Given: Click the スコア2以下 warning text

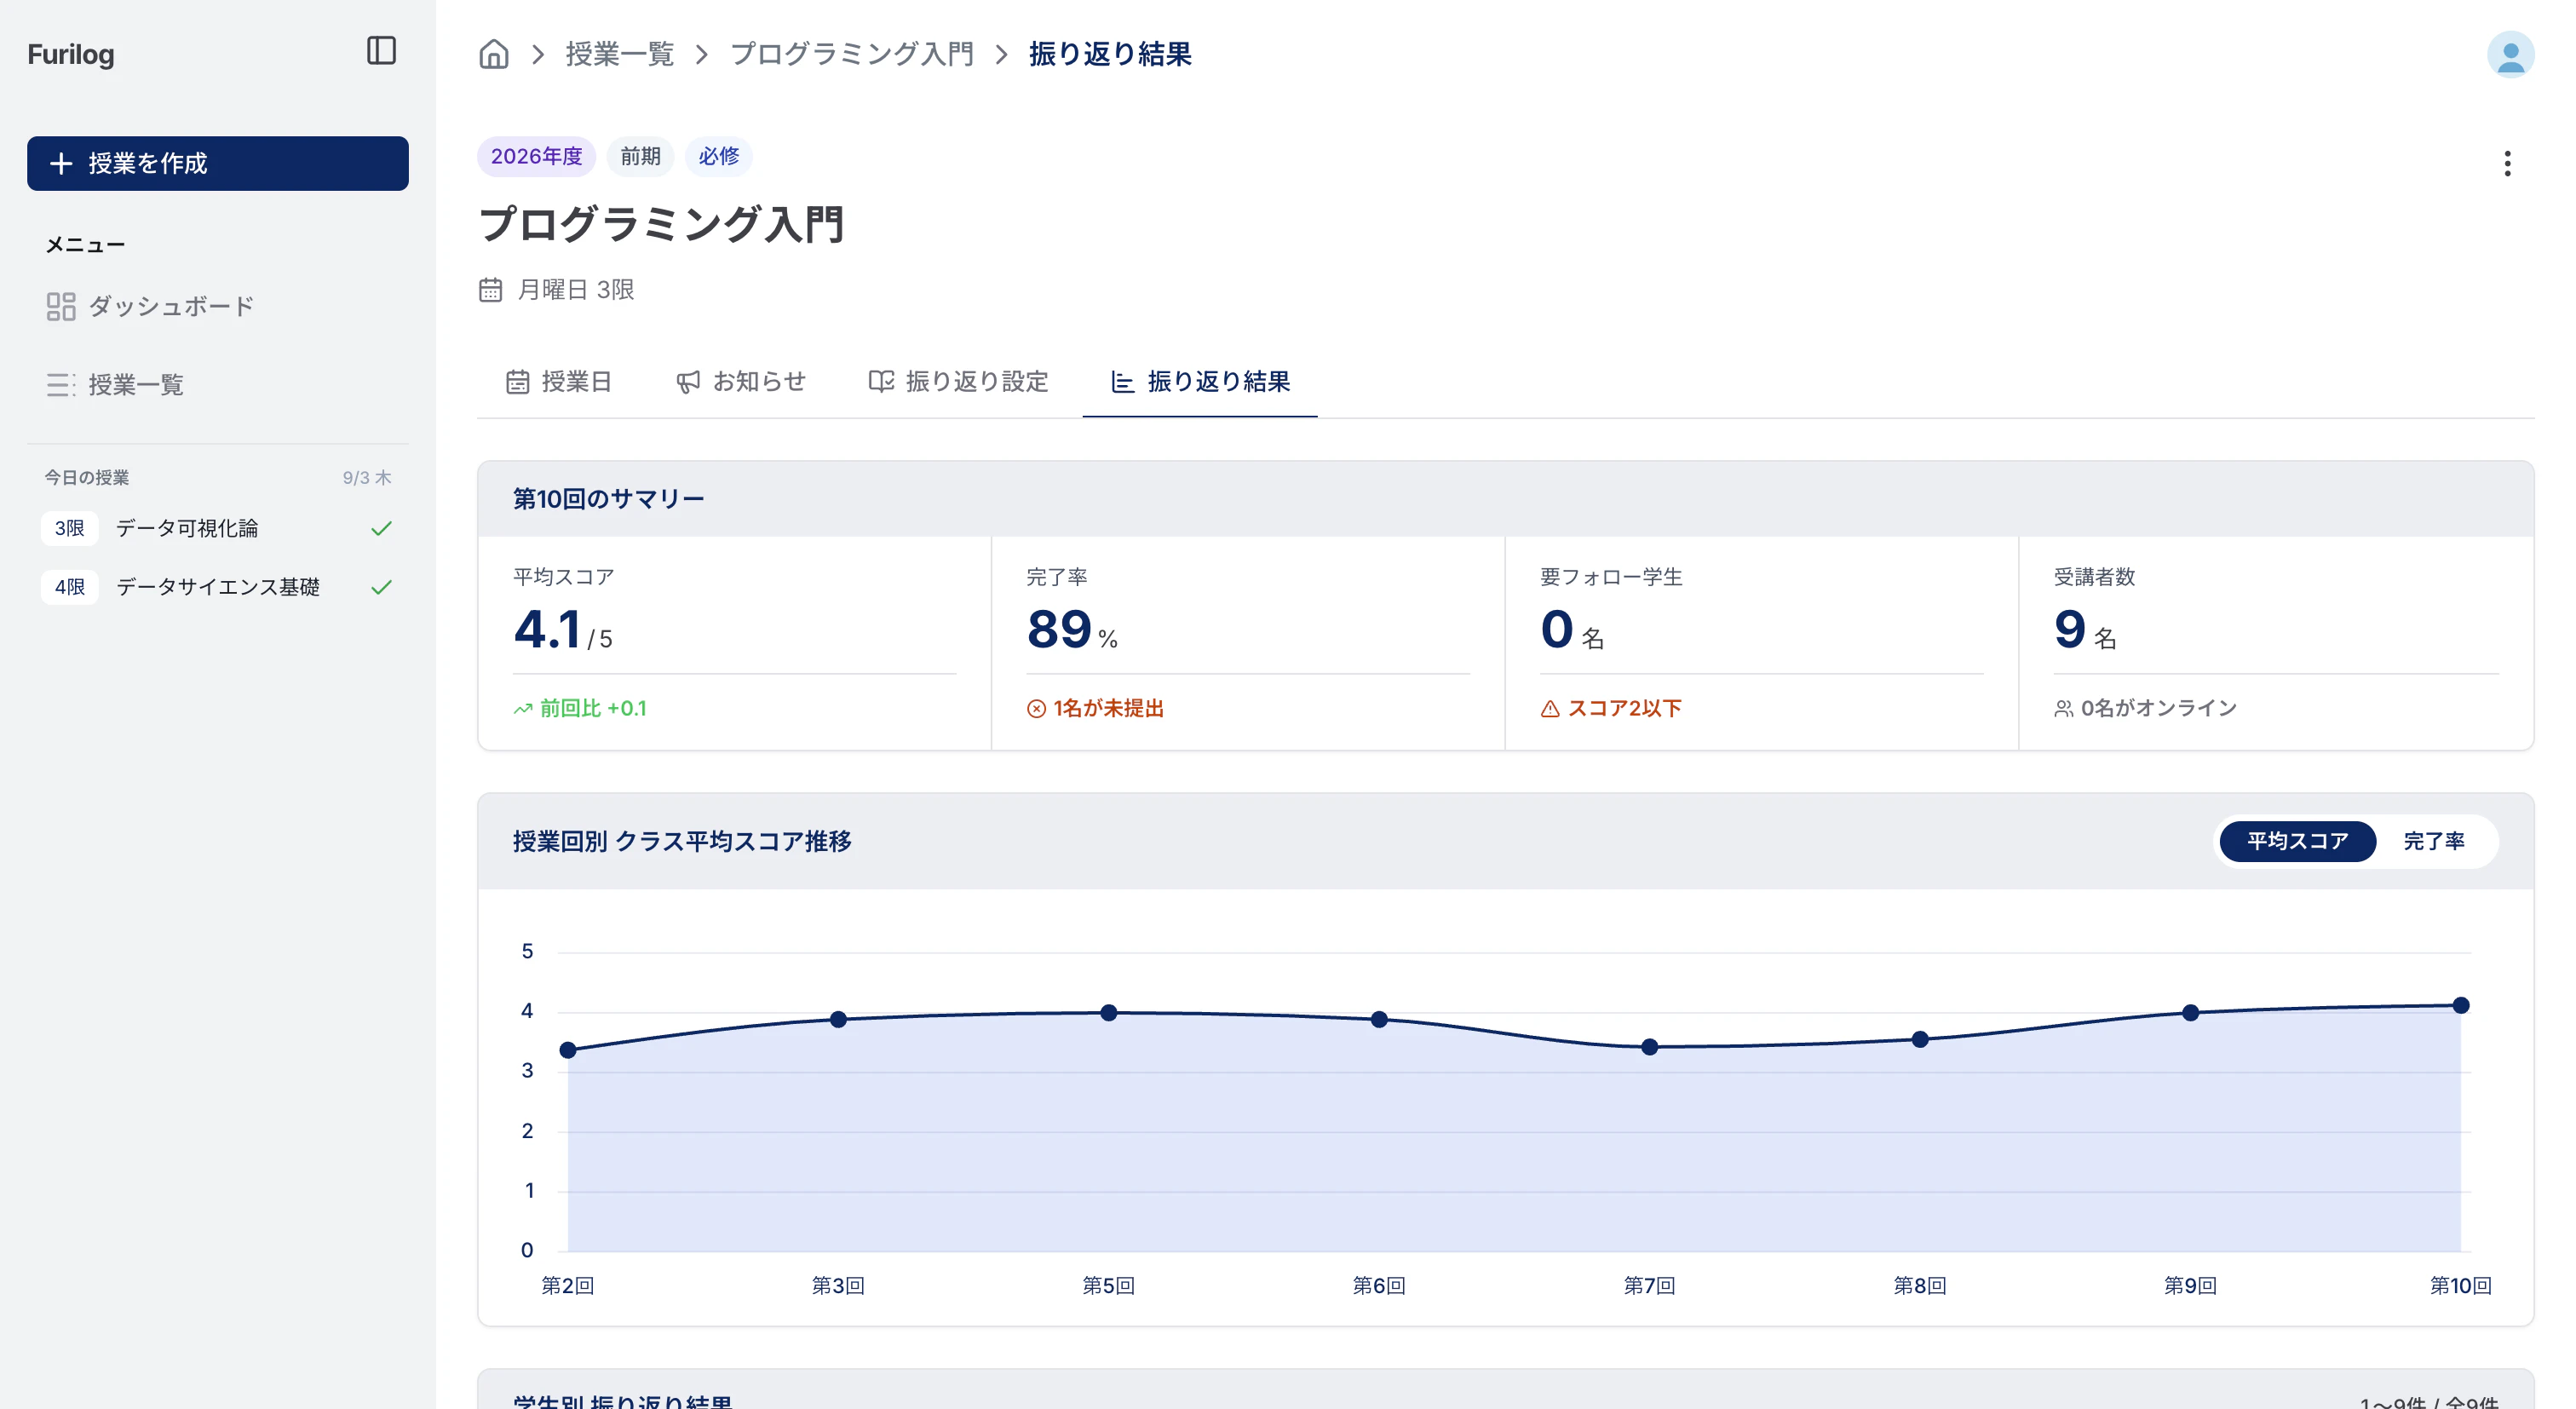Looking at the screenshot, I should click(1624, 709).
